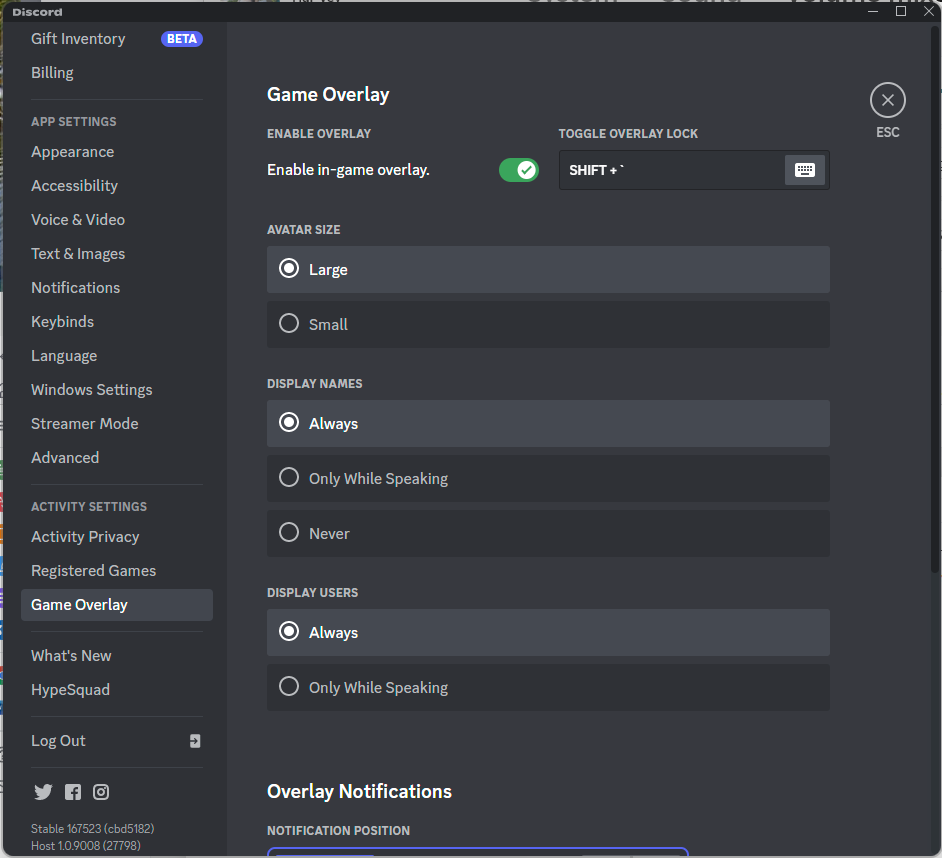This screenshot has height=858, width=942.
Task: Click the Host 1.0.9008 version text
Action: [86, 845]
